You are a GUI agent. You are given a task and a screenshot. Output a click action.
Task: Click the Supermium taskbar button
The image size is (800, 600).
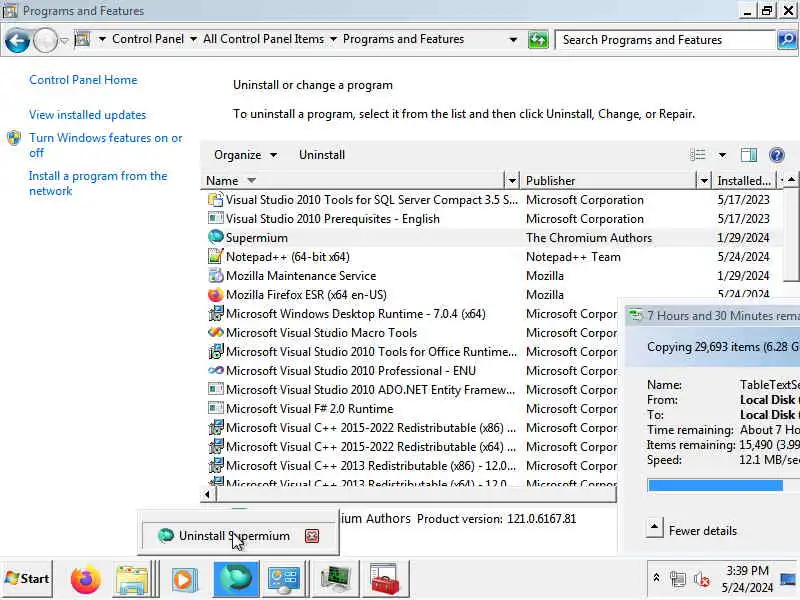coord(236,579)
